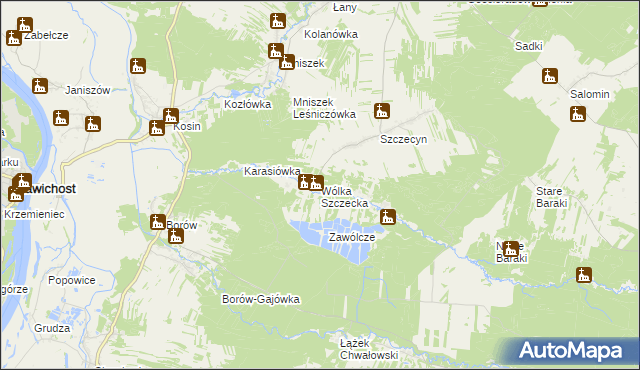Image resolution: width=640 pixels, height=370 pixels.
Task: Click the Szczecyn village label
Action: tap(404, 139)
